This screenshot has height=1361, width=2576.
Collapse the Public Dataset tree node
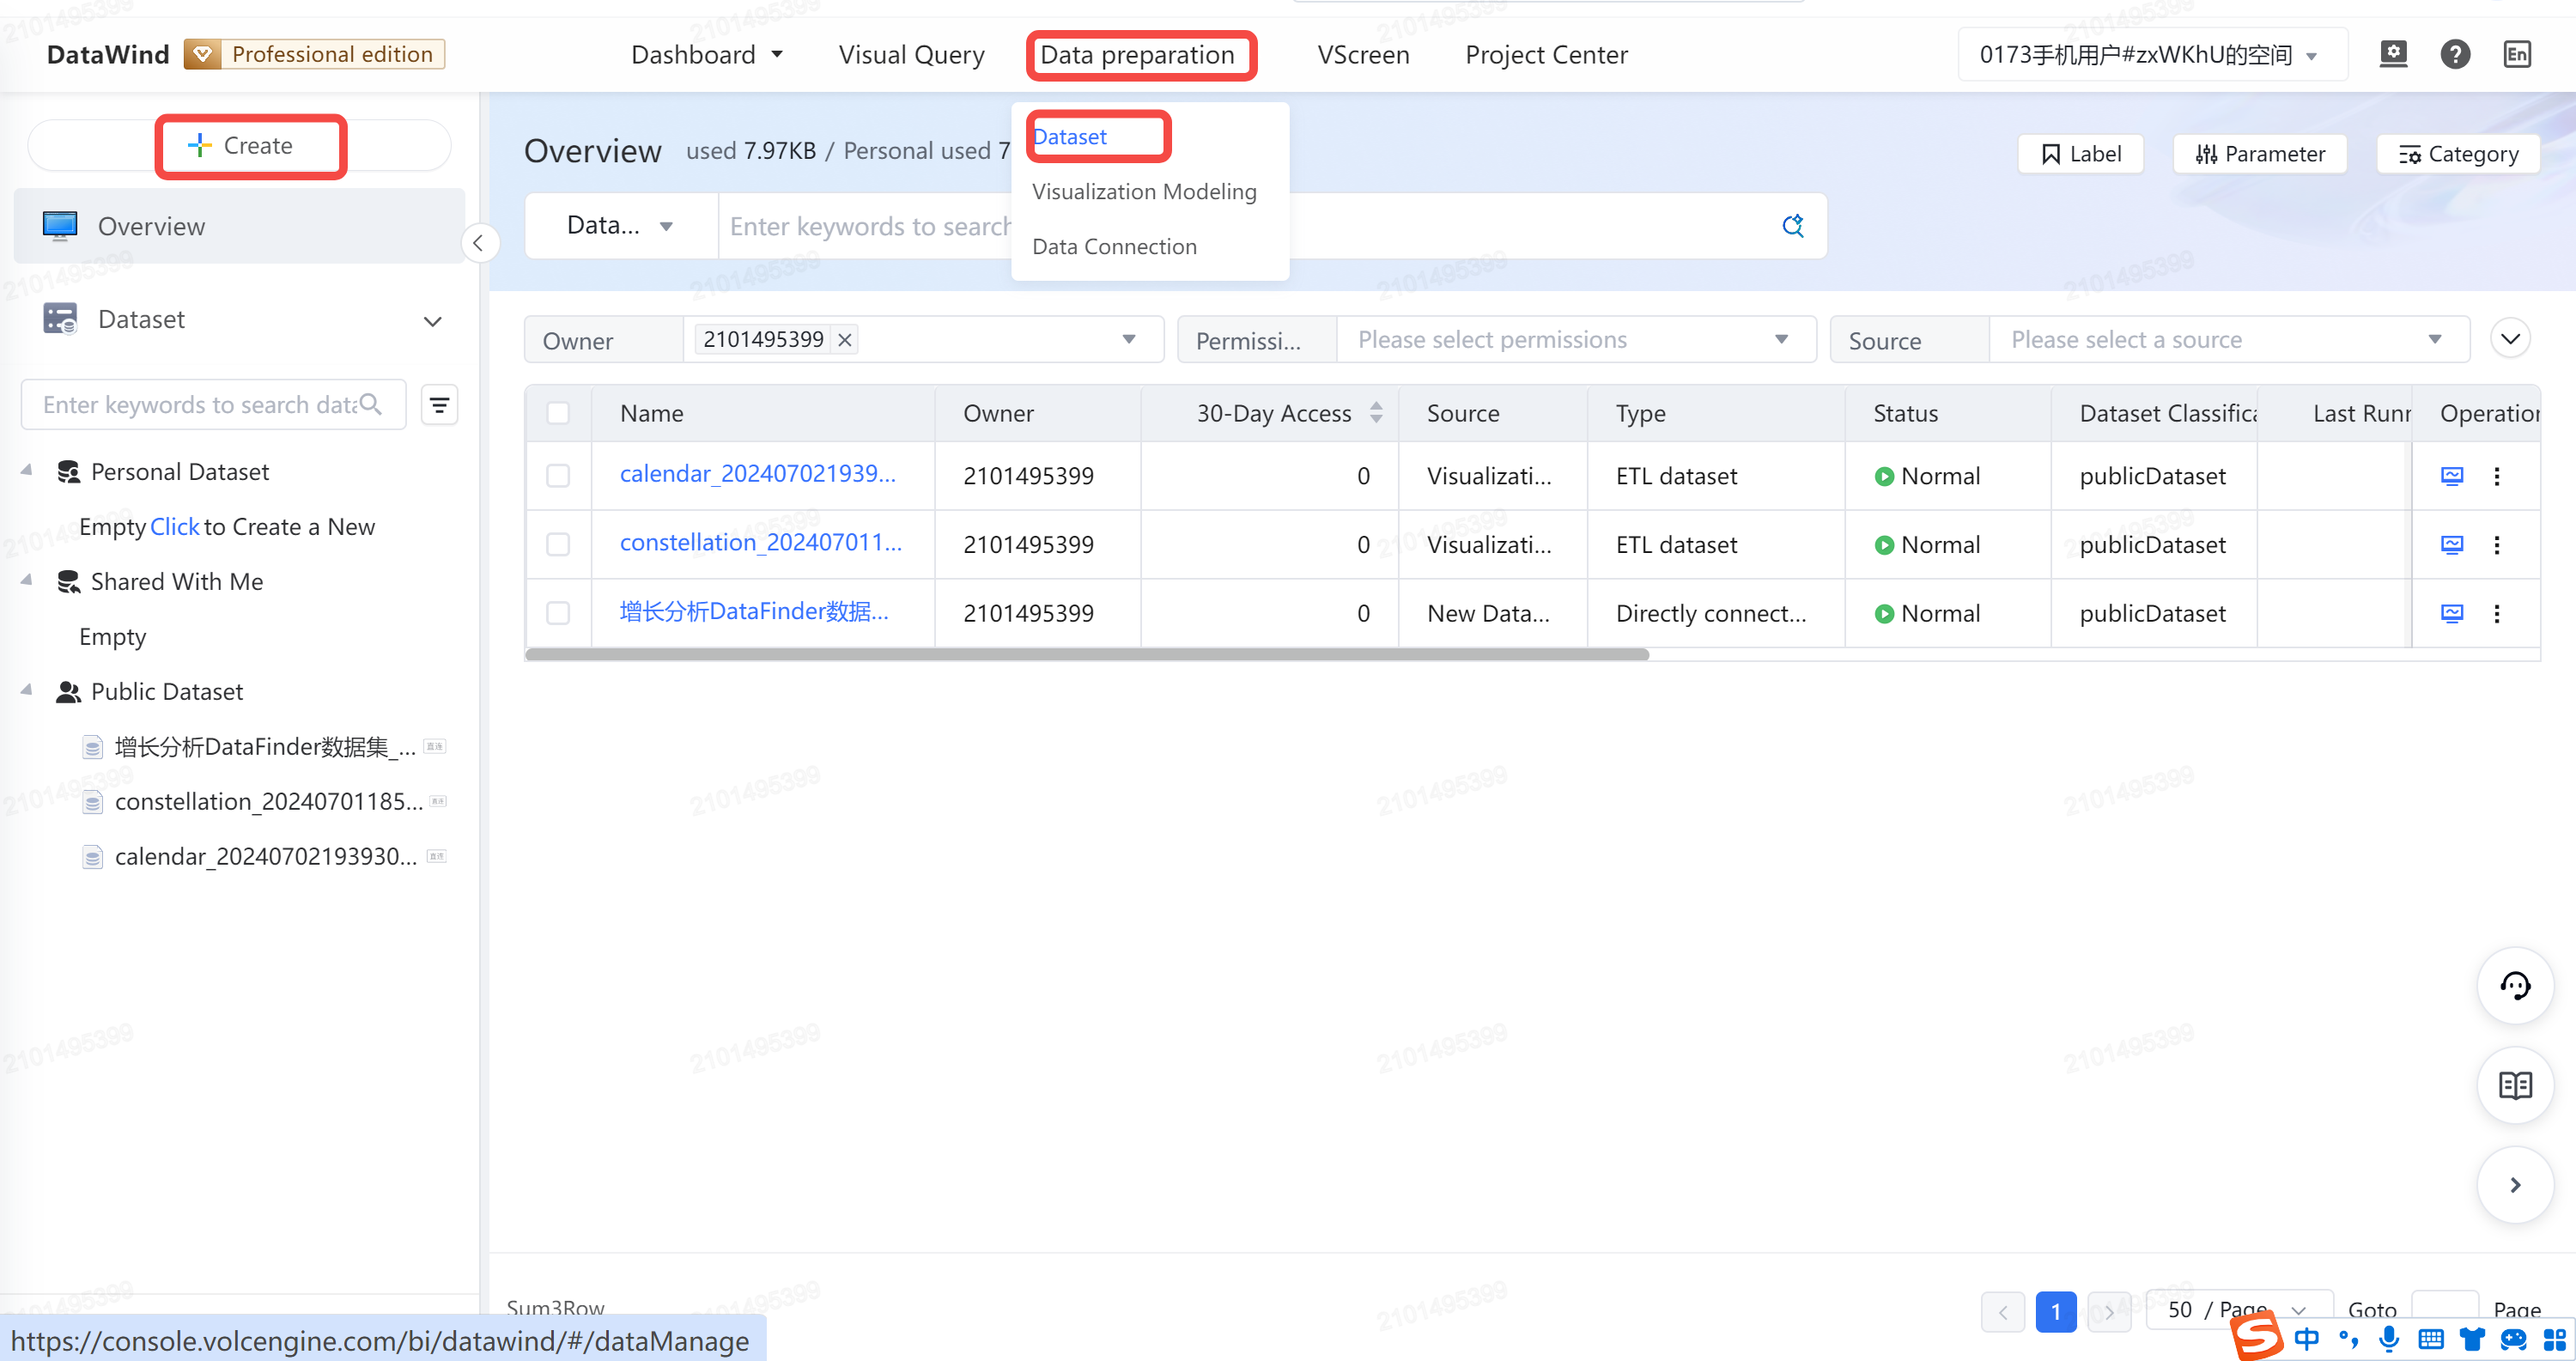(27, 690)
